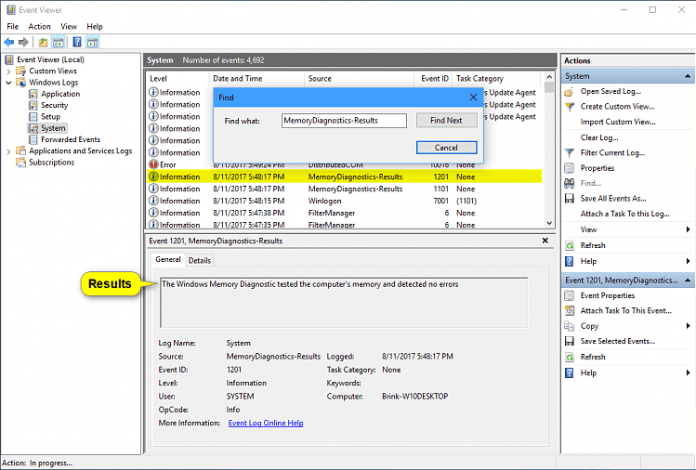Click Refresh in System actions section

[593, 245]
